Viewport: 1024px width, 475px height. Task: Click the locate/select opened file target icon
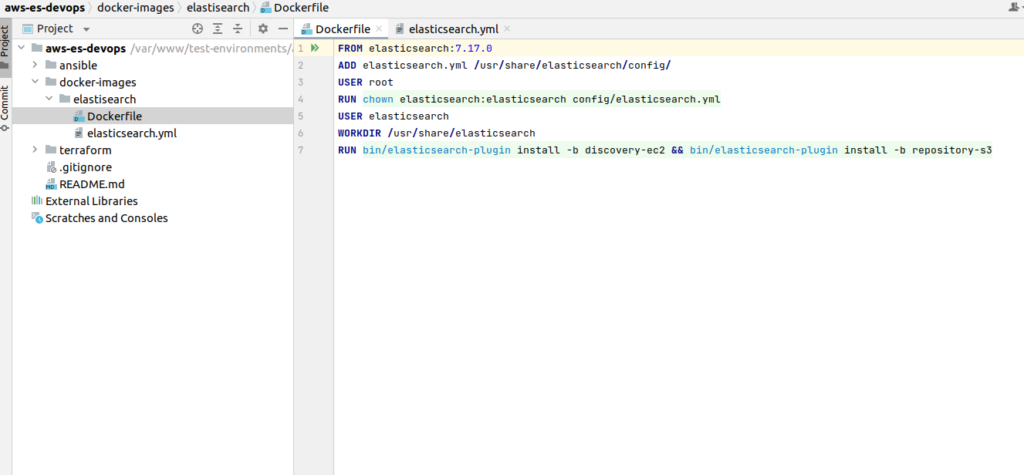point(198,29)
